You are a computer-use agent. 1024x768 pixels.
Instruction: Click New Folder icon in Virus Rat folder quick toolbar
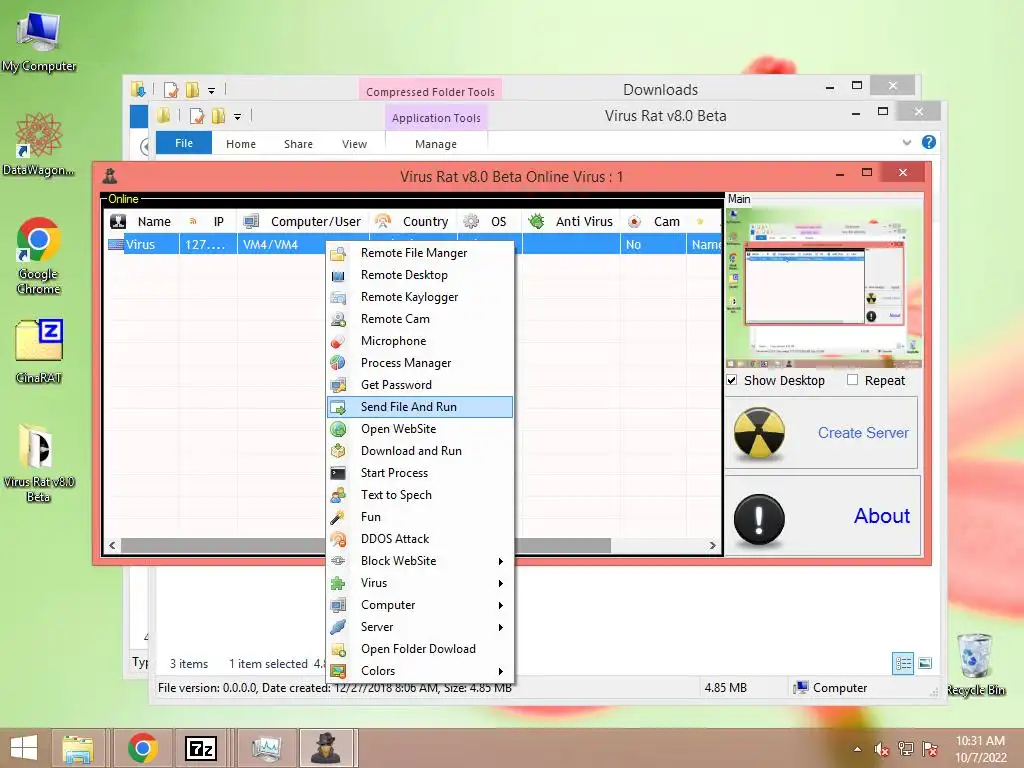tap(218, 116)
